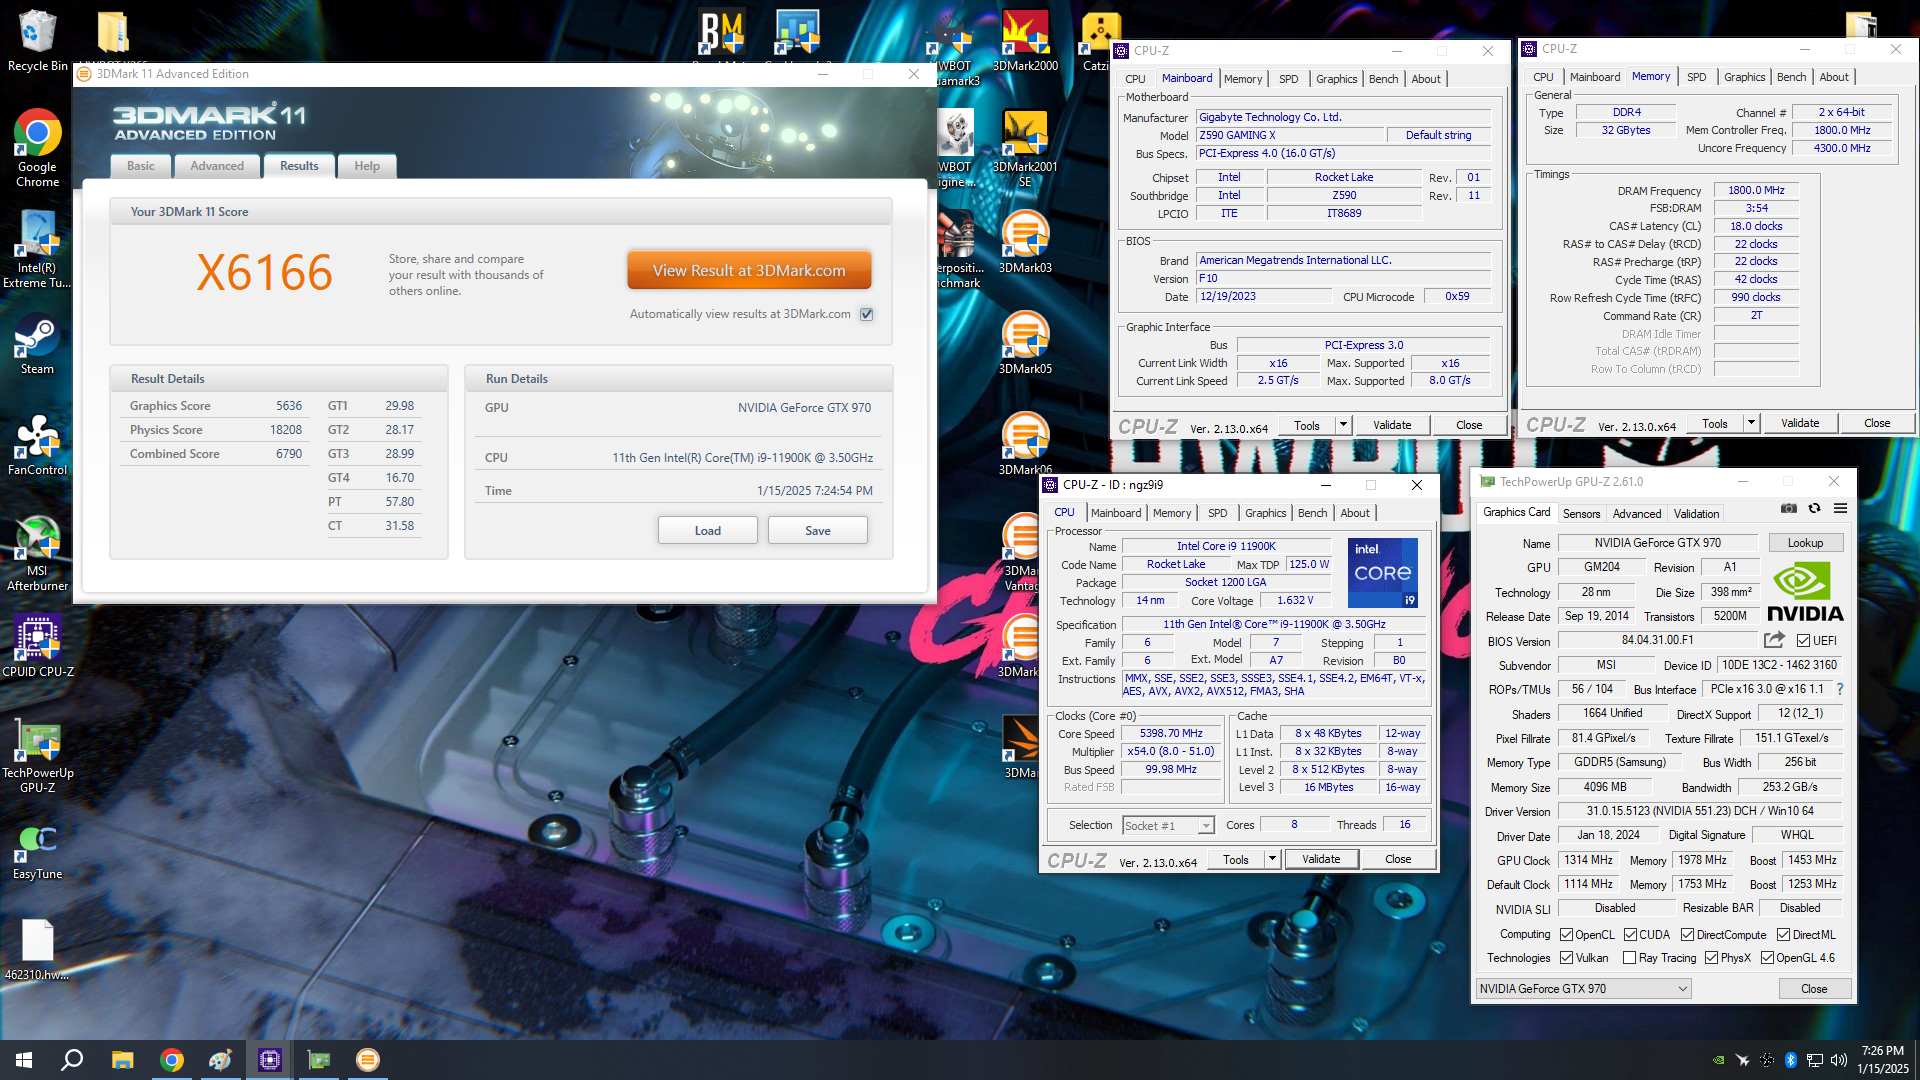Click Tools button in CPU-Z Memory window
Screen dimensions: 1920x1080
(1715, 423)
